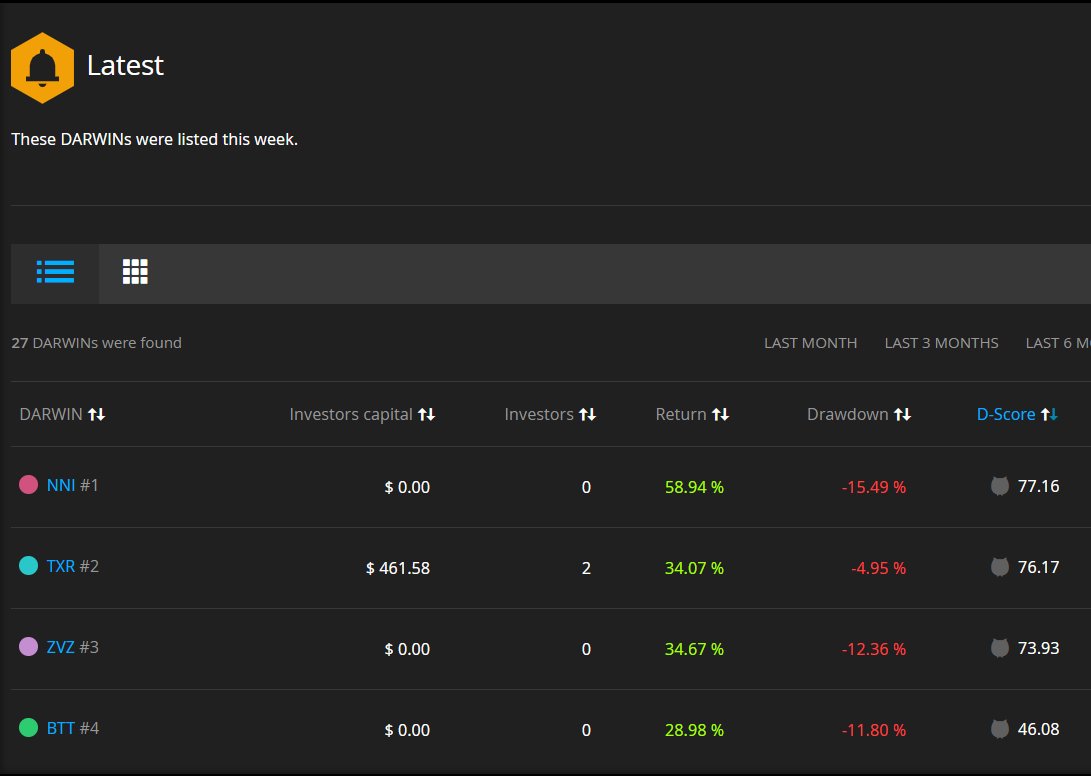Select the LAST 3 MONTHS period tab
The width and height of the screenshot is (1091, 776).
coord(941,343)
